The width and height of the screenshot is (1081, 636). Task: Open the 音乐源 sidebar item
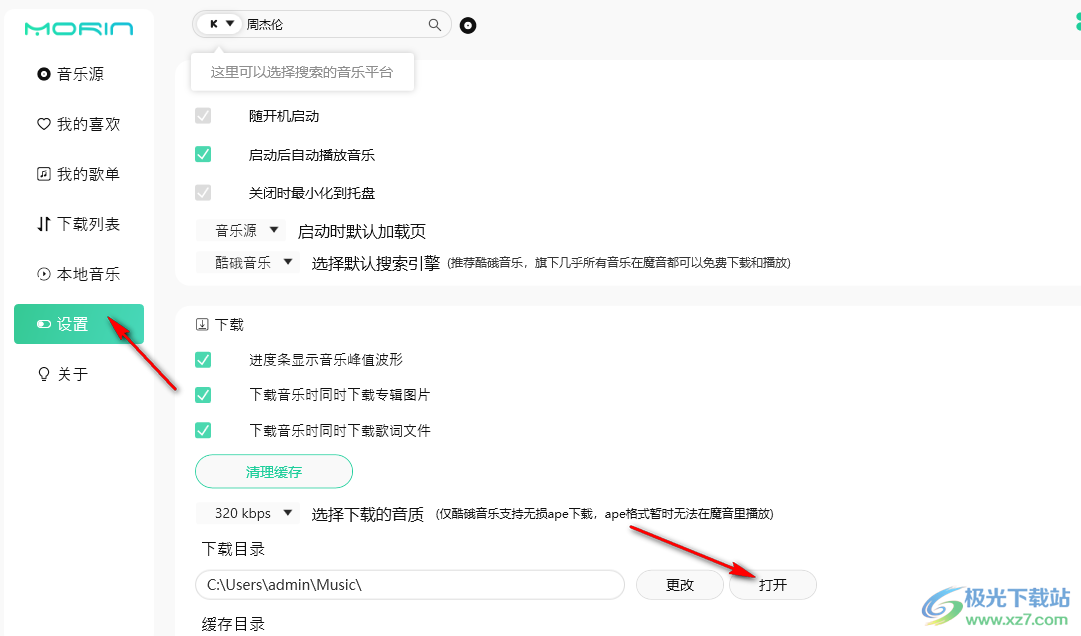[x=79, y=74]
